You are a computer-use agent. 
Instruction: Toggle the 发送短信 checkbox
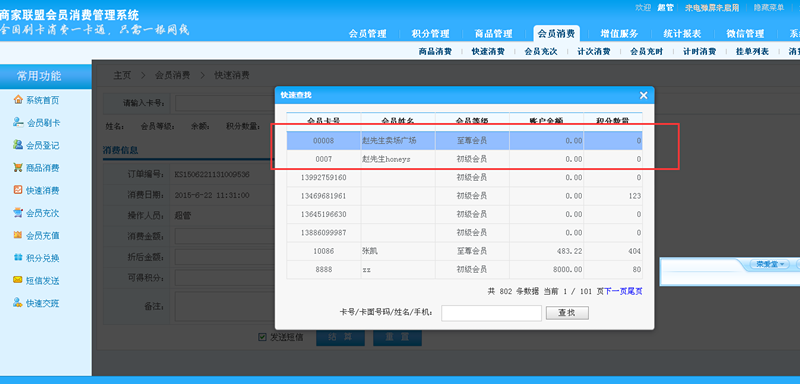click(262, 337)
